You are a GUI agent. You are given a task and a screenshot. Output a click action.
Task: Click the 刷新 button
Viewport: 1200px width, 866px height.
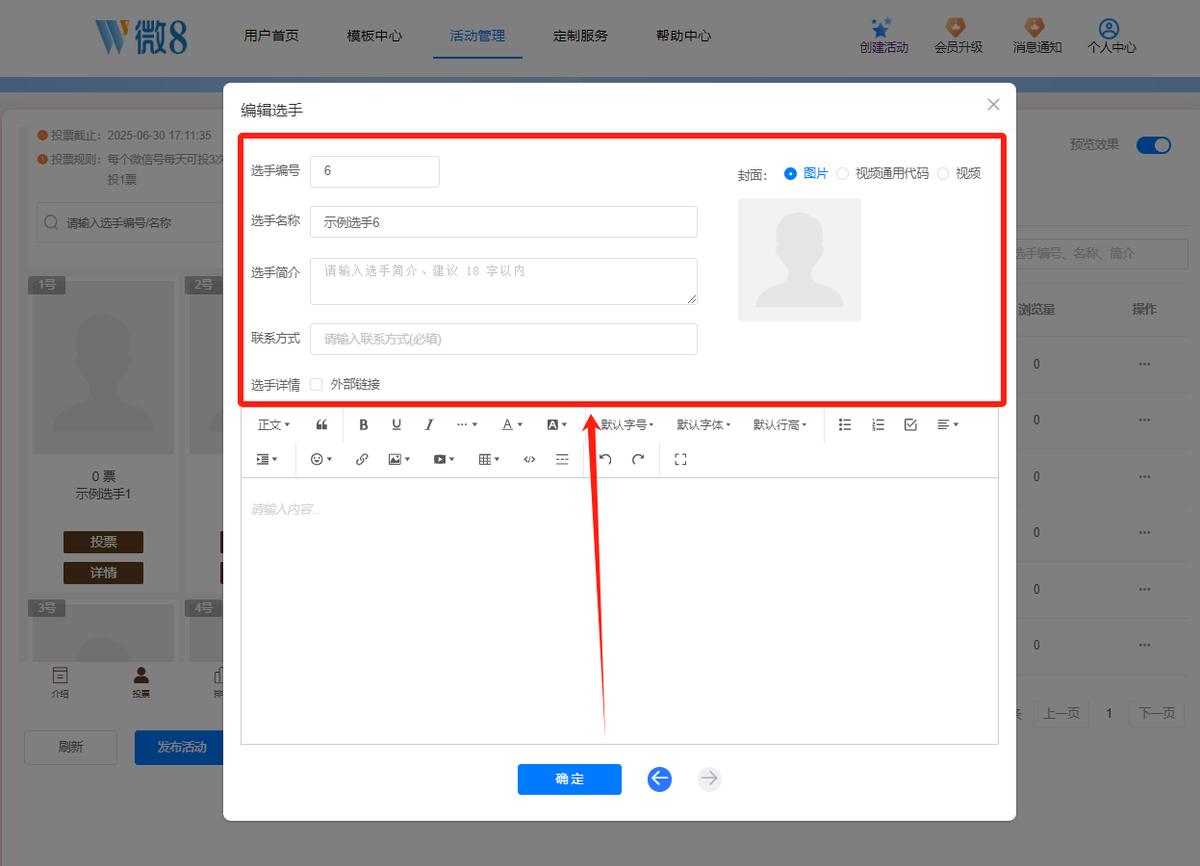pyautogui.click(x=71, y=747)
